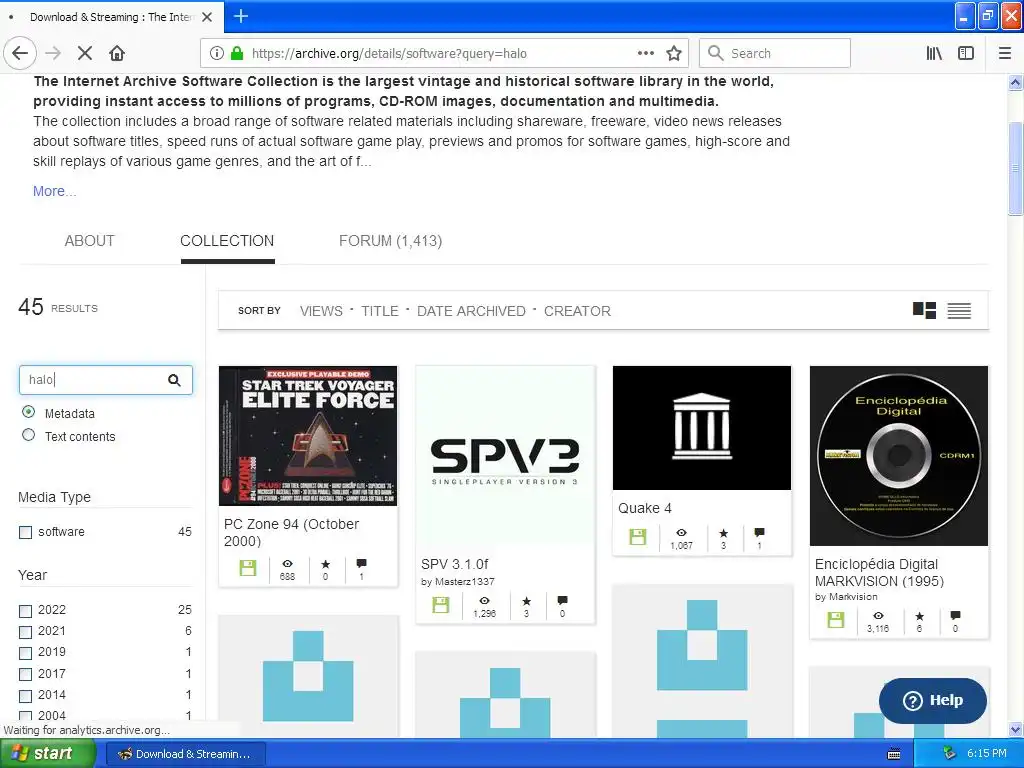Open the Star Trek Elite Force cover thumbnail
Screen dimensions: 1024x768
point(308,436)
